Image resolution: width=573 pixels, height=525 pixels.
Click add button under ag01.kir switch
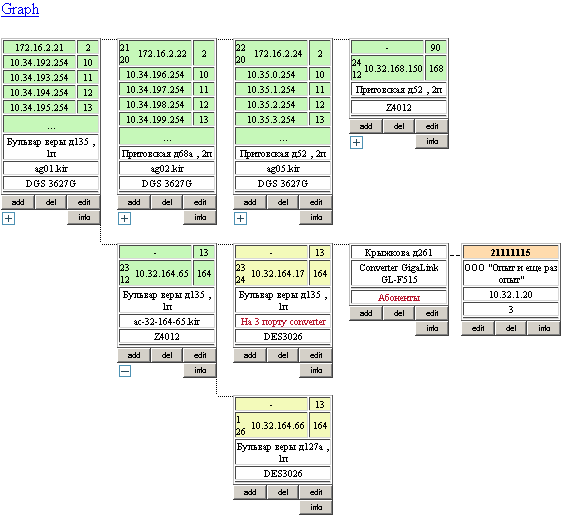(18, 202)
